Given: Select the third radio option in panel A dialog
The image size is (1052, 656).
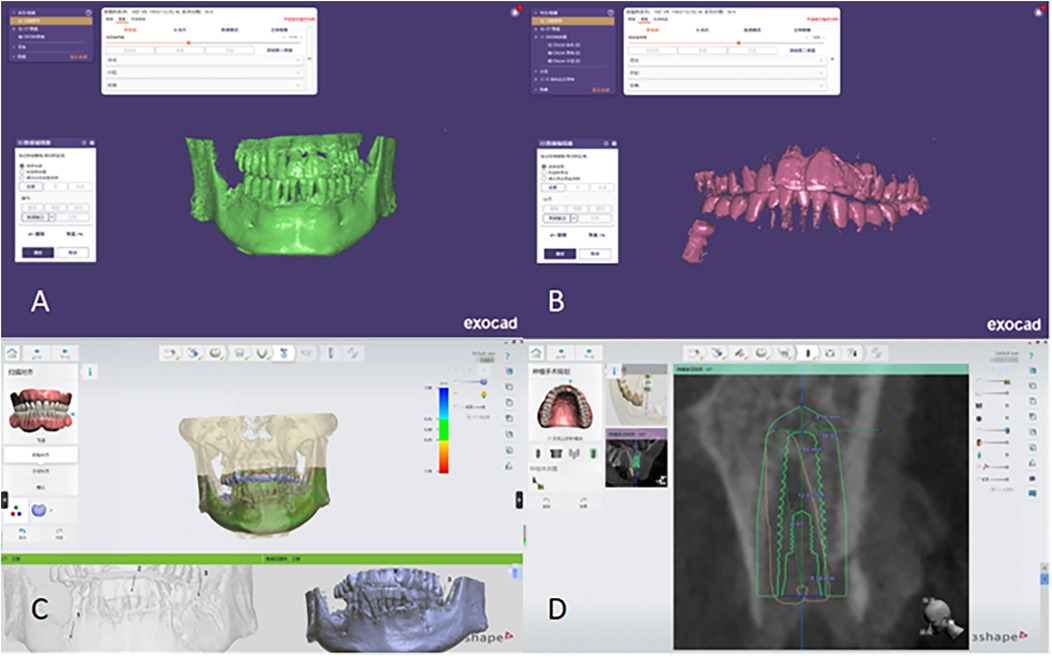Looking at the screenshot, I should pyautogui.click(x=23, y=177).
